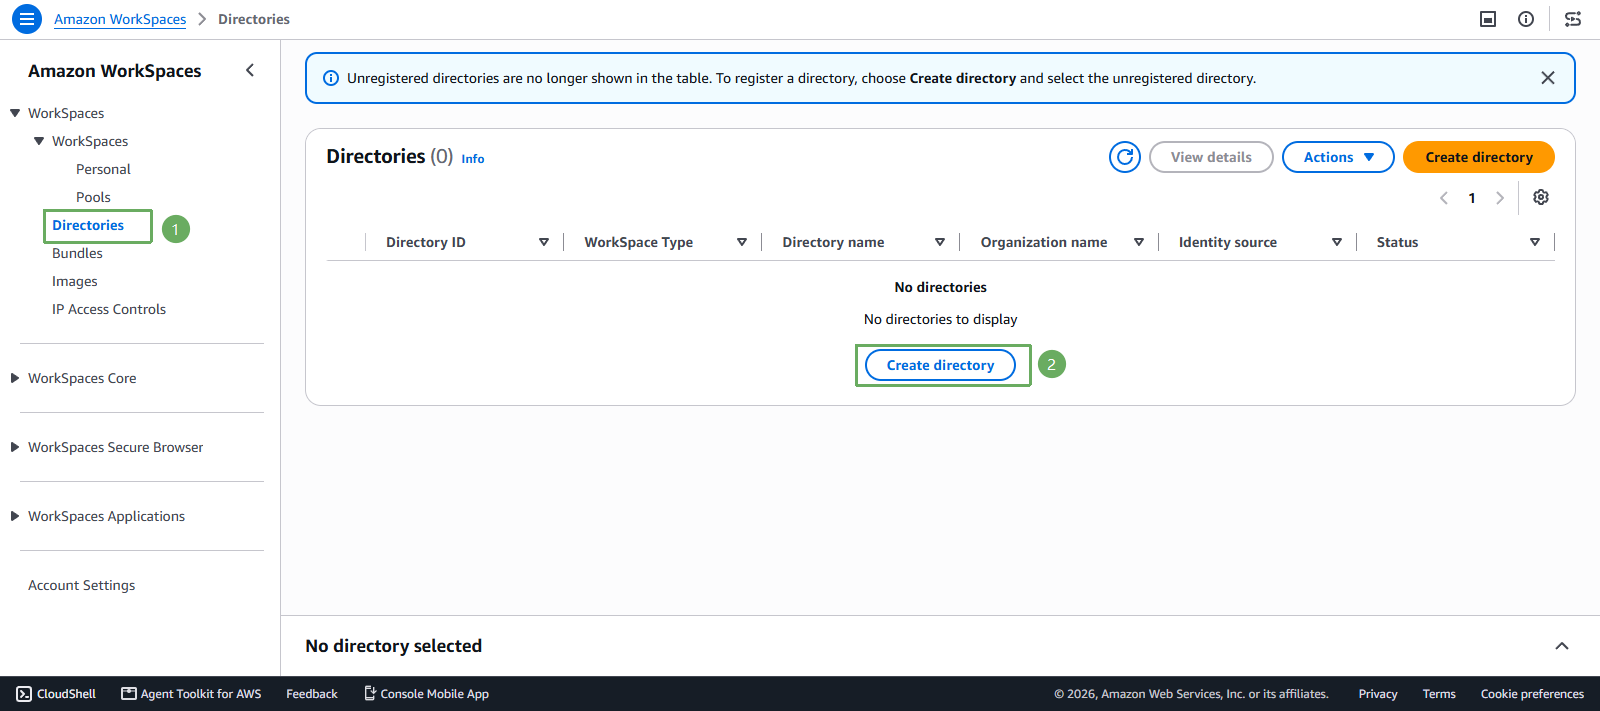Sort by Directory name column
The height and width of the screenshot is (711, 1600).
(940, 242)
